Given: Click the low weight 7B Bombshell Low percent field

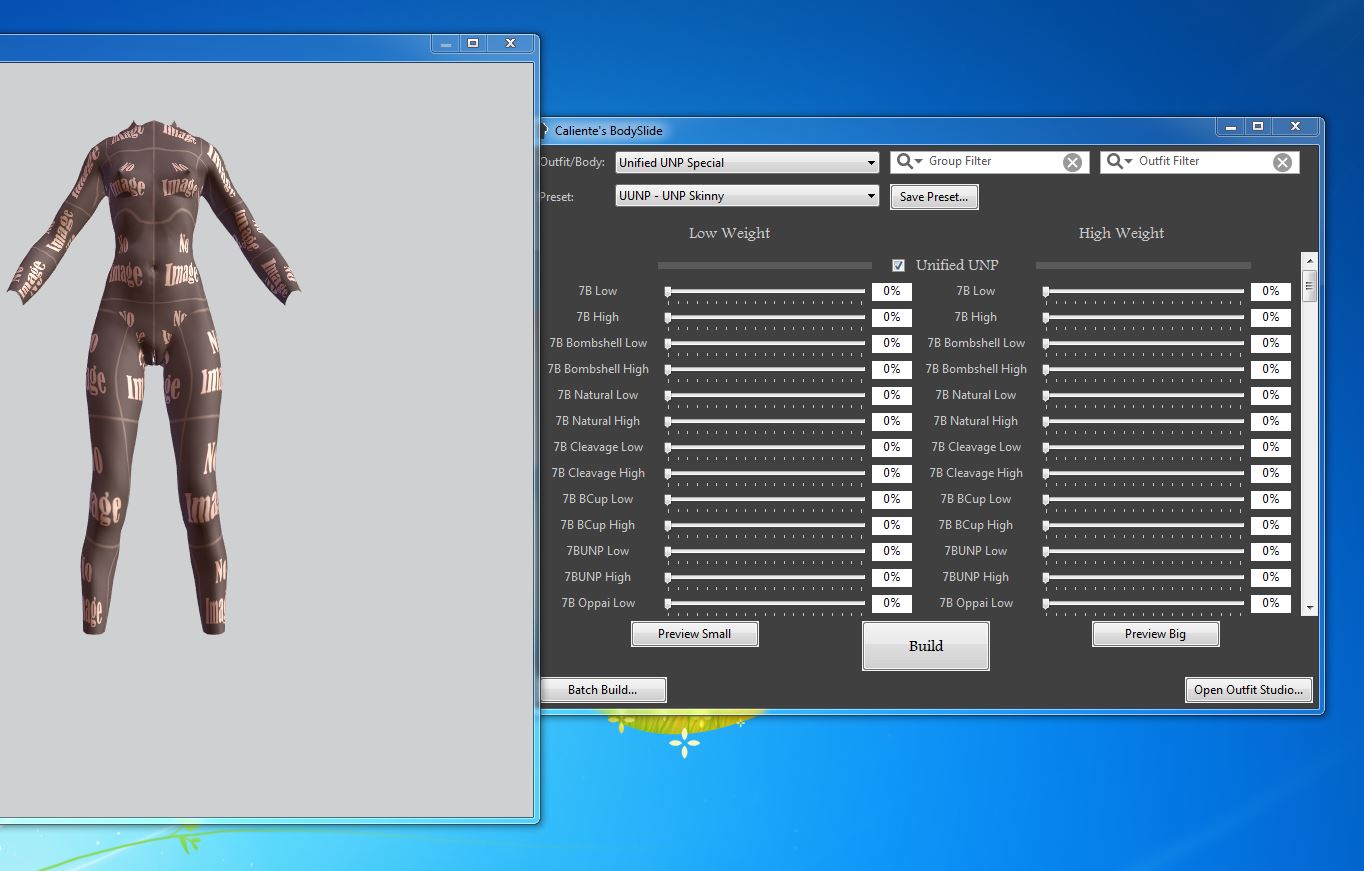Looking at the screenshot, I should 891,343.
